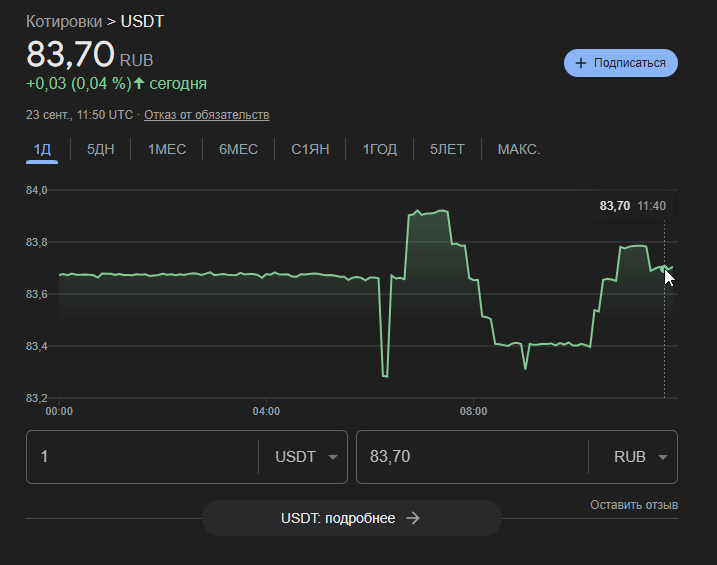This screenshot has width=717, height=565.
Task: Focus the RUB amount field showing 83,70
Action: (x=470, y=457)
